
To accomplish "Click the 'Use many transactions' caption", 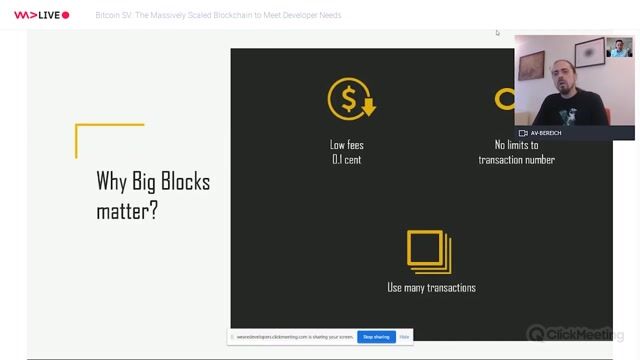I will click(431, 288).
